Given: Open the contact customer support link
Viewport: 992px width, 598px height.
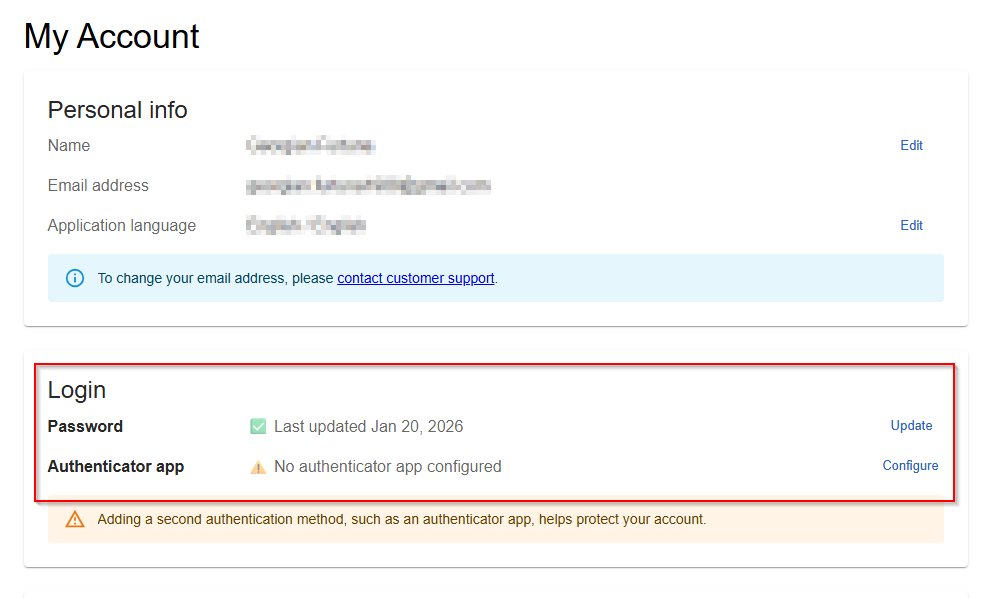Looking at the screenshot, I should point(416,279).
